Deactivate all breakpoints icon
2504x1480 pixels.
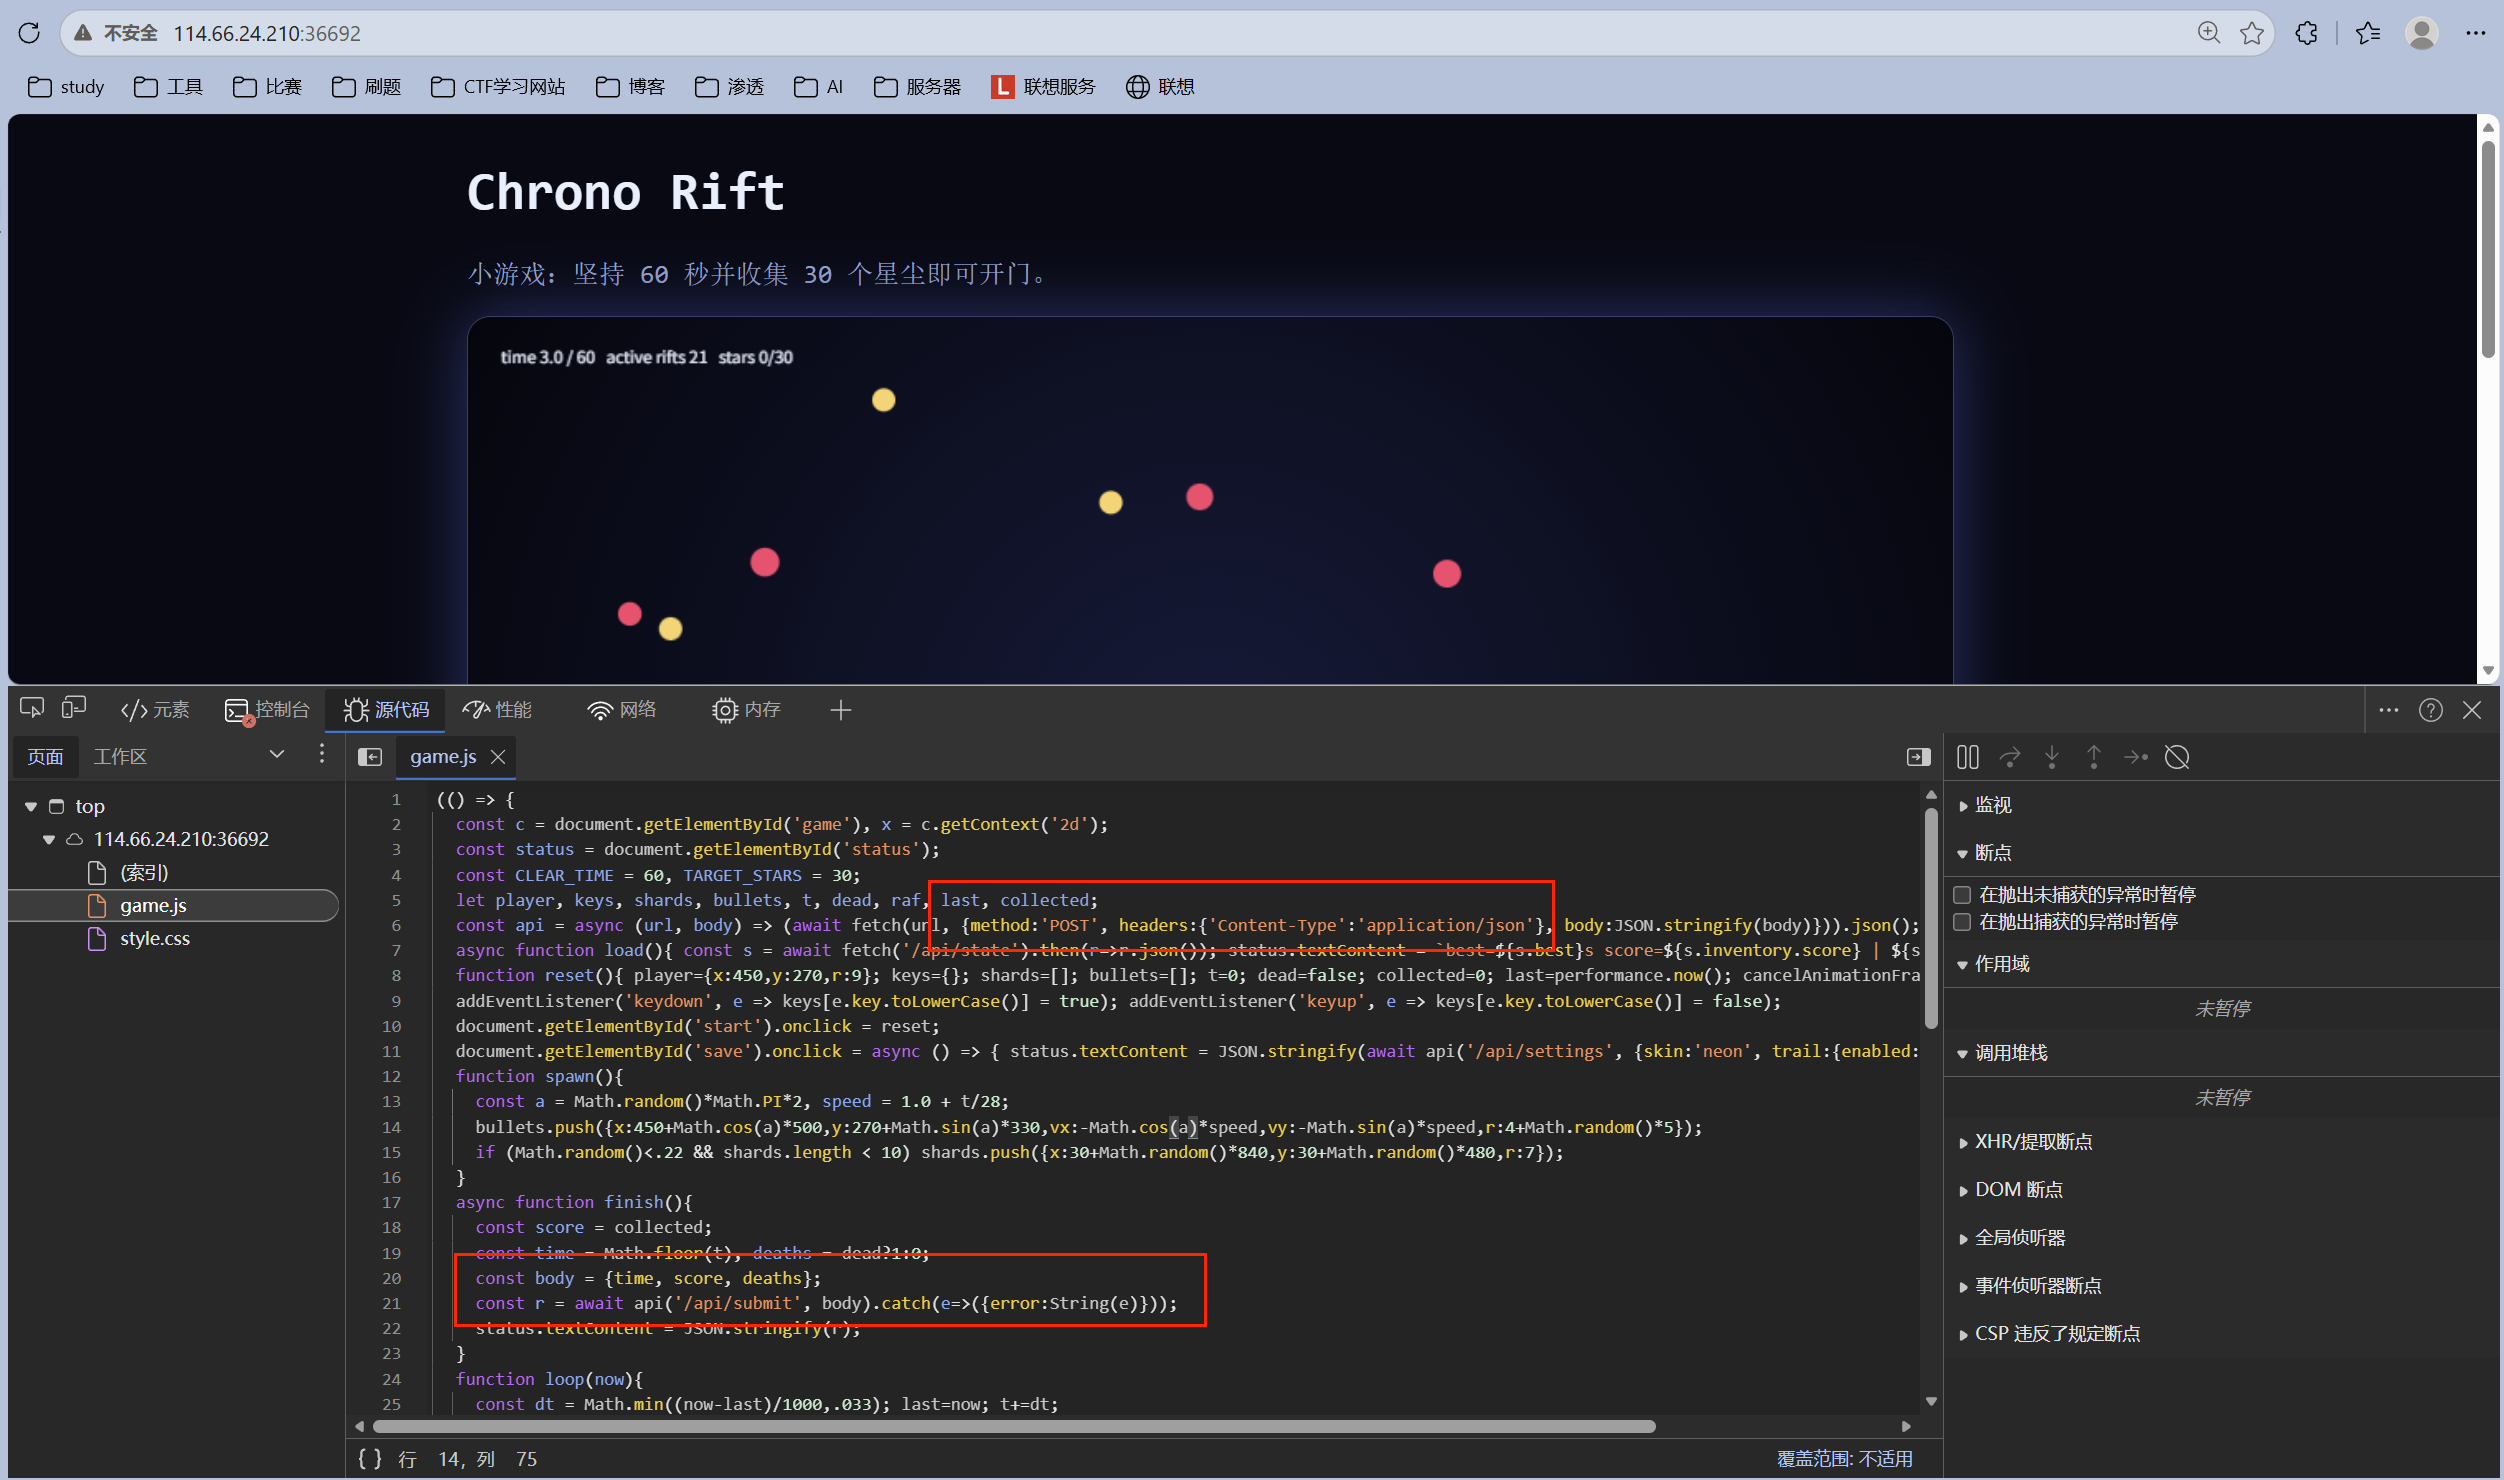tap(2177, 757)
